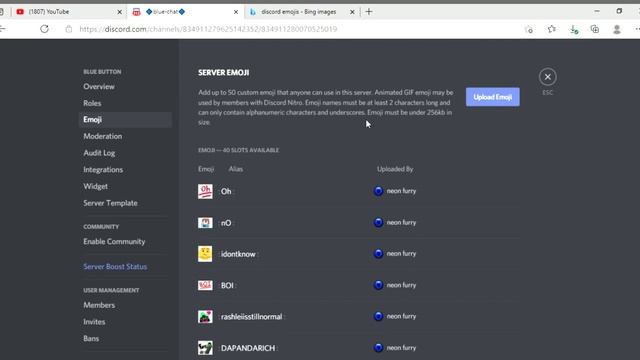
Task: Open the Bans management page
Action: pos(91,338)
